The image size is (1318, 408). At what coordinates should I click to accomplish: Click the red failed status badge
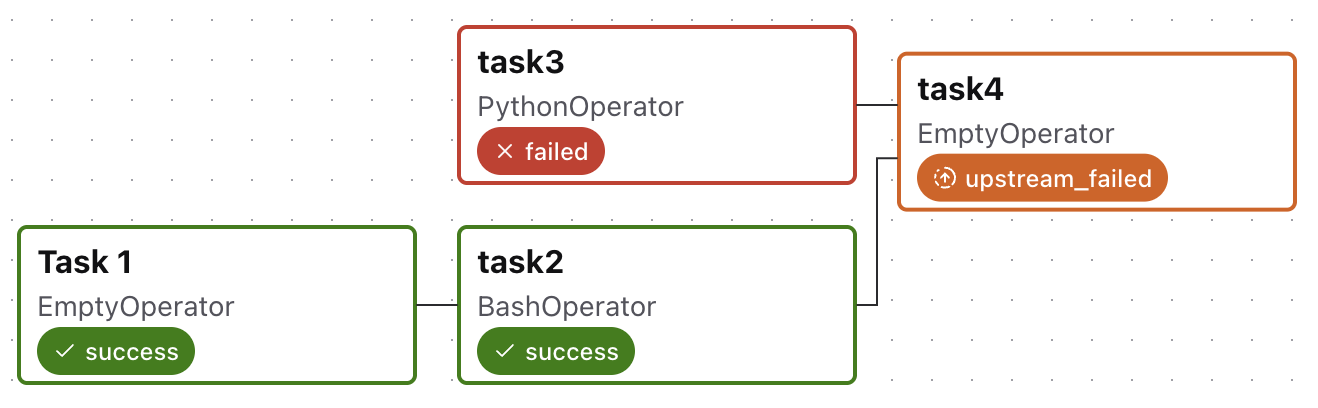tap(541, 152)
